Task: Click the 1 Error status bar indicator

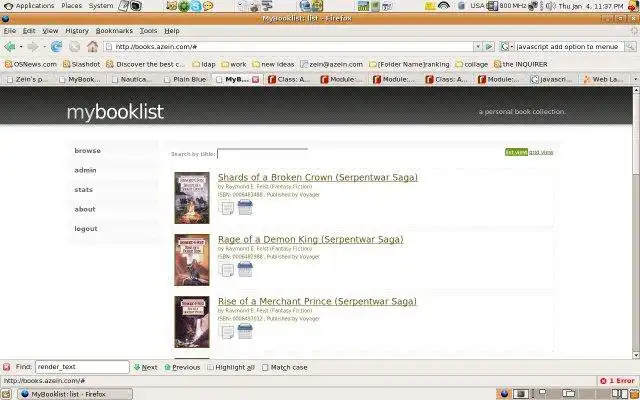Action: [x=617, y=381]
